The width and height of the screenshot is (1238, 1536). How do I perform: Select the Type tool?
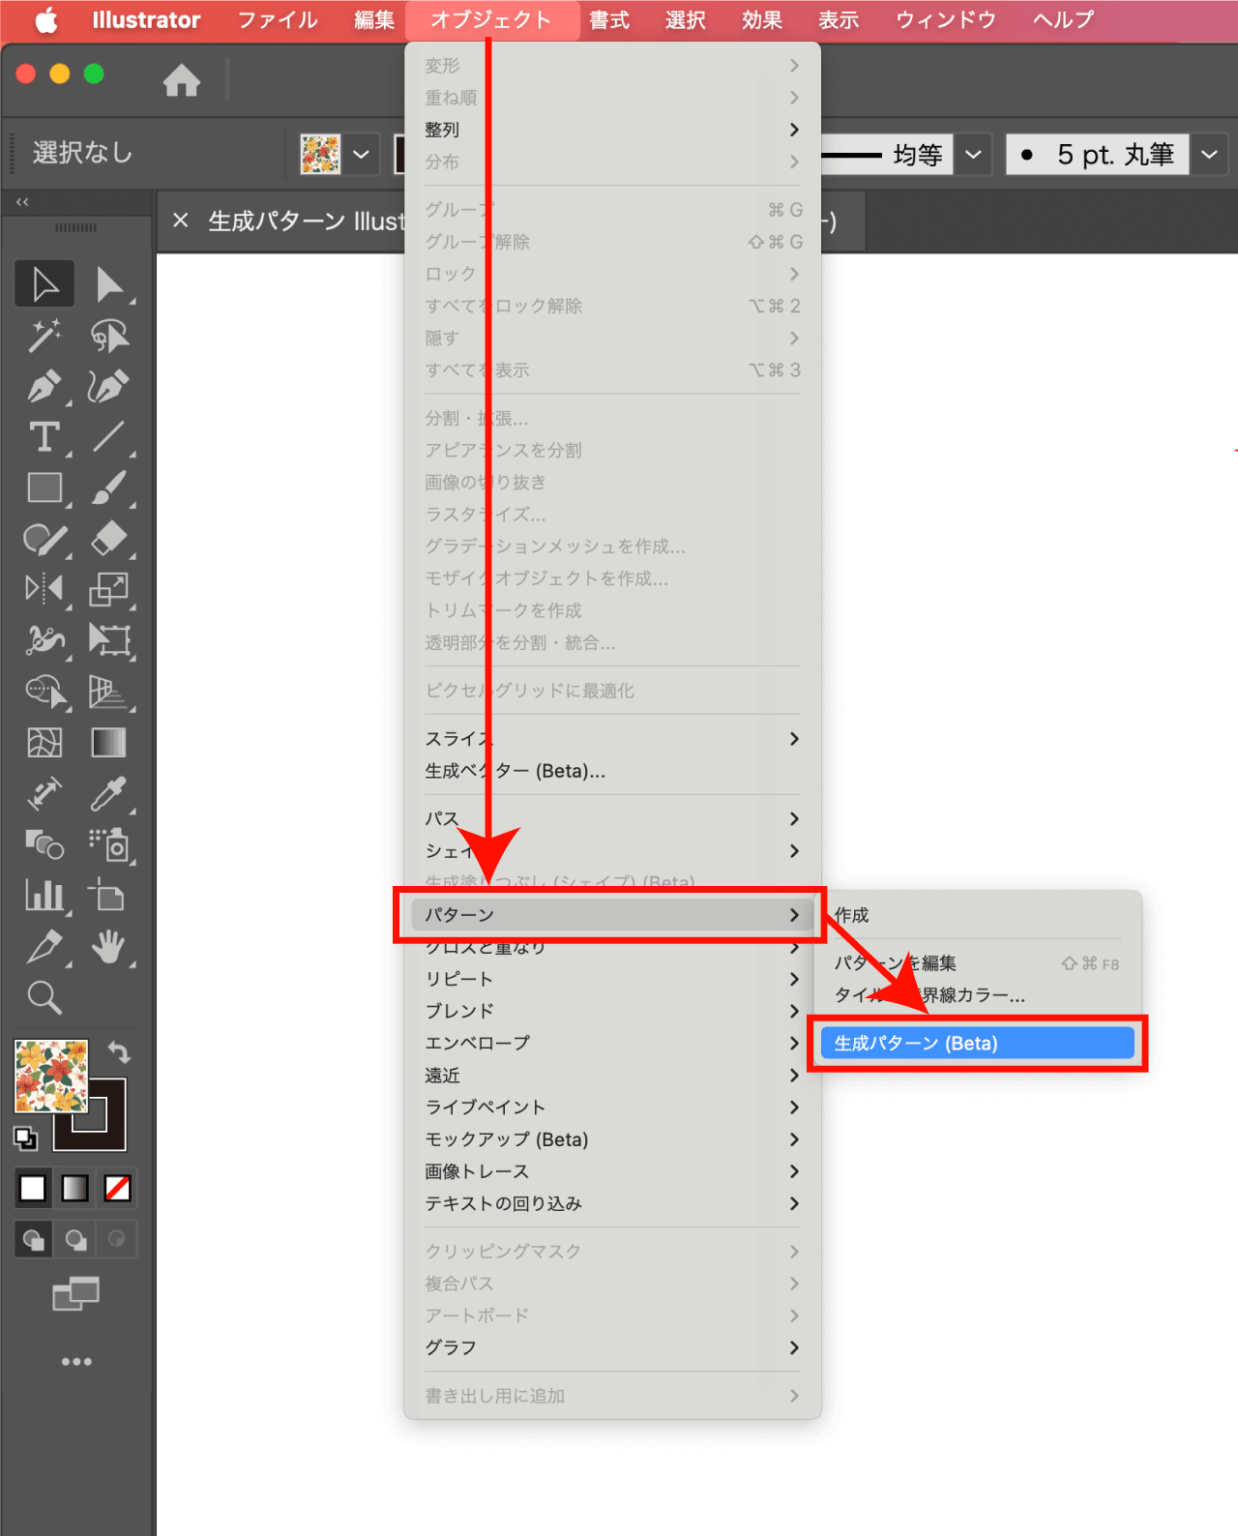coord(45,437)
